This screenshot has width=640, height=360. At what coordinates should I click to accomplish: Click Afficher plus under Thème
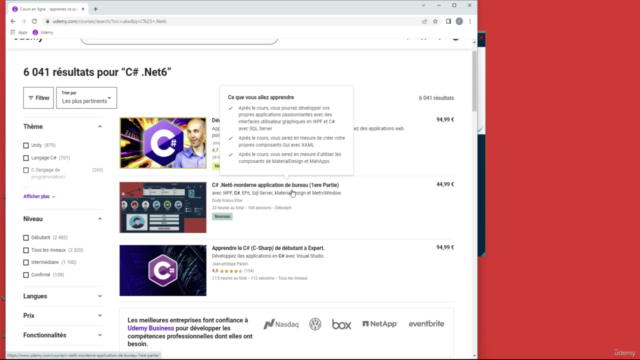click(39, 196)
